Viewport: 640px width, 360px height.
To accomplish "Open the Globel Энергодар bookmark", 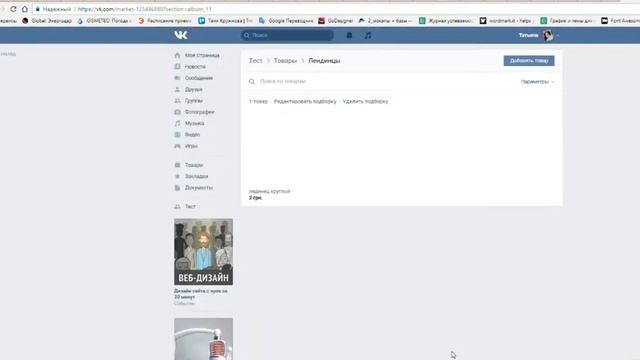I will [47, 20].
